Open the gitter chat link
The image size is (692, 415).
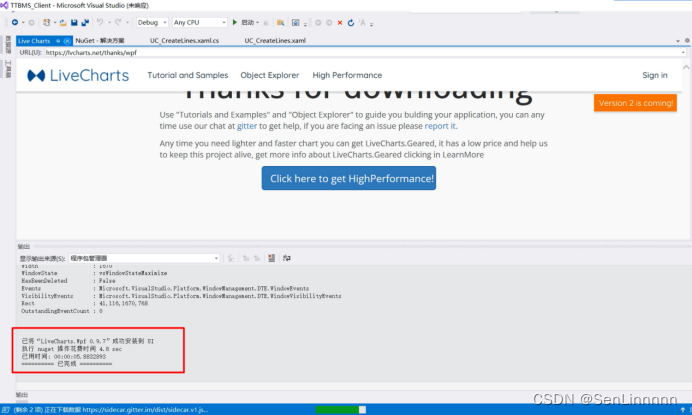coord(247,126)
